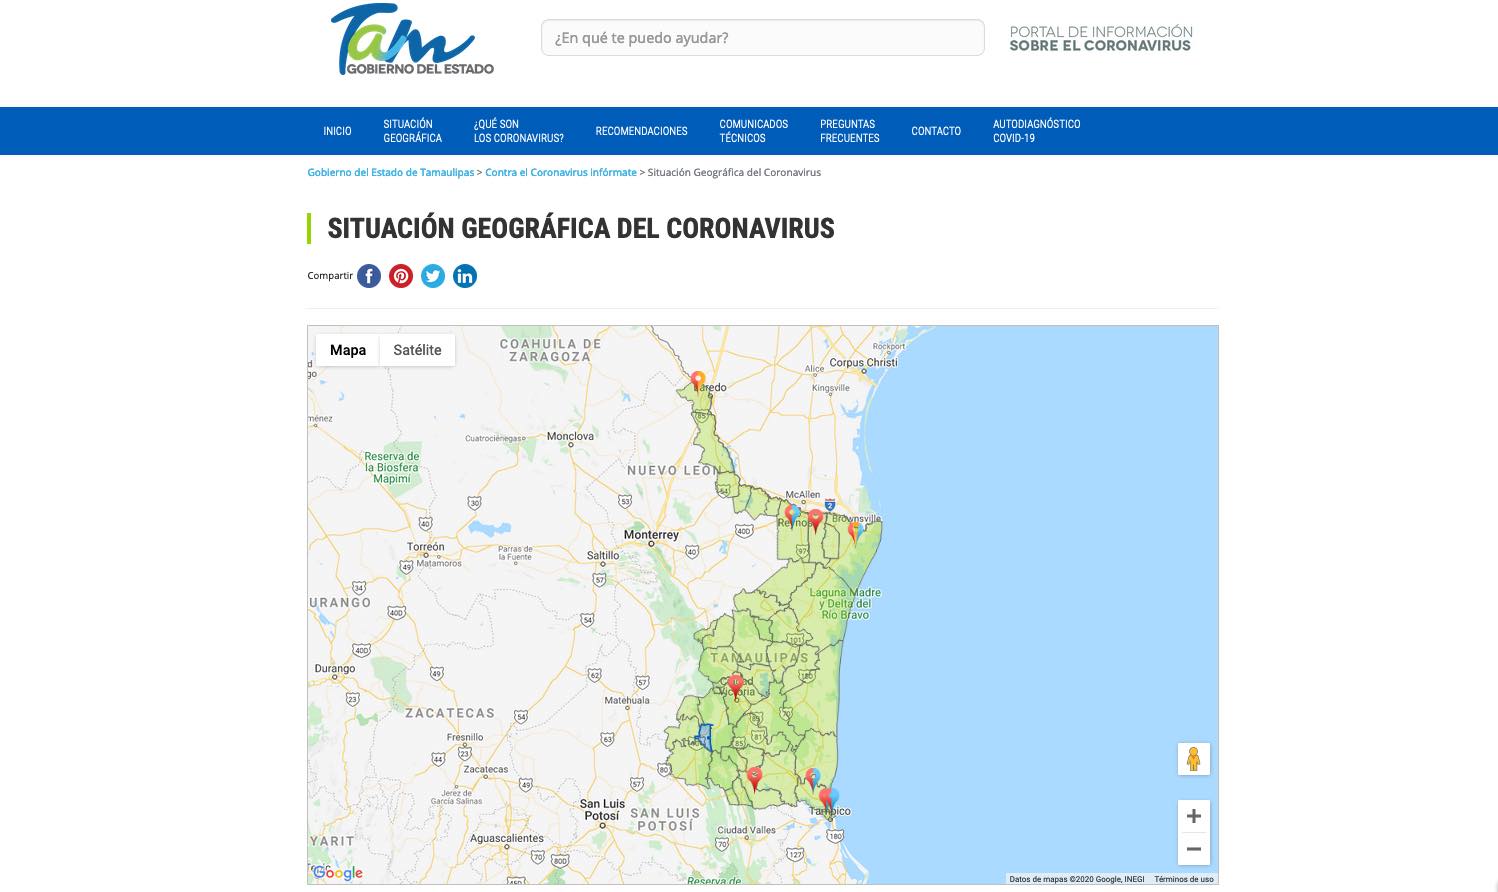
Task: Select the Mapa view type
Action: point(347,350)
